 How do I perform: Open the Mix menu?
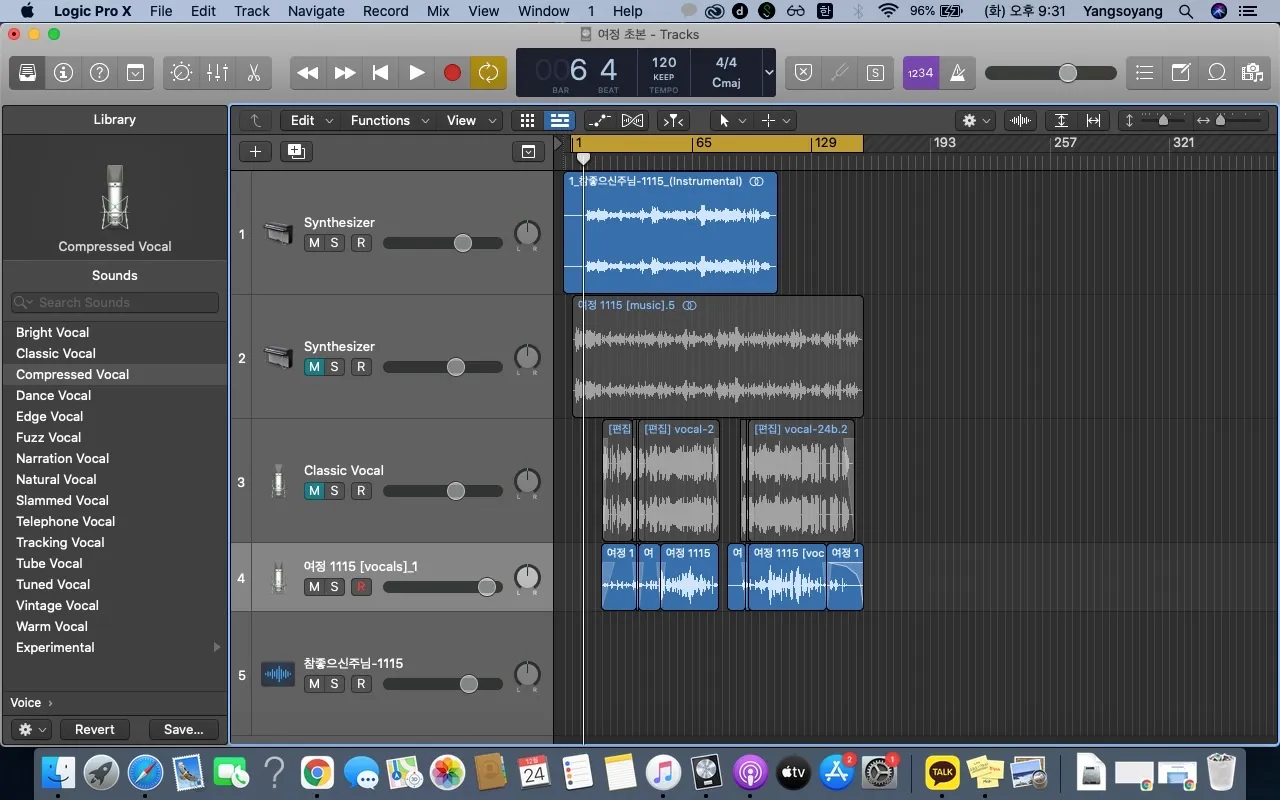(x=438, y=11)
